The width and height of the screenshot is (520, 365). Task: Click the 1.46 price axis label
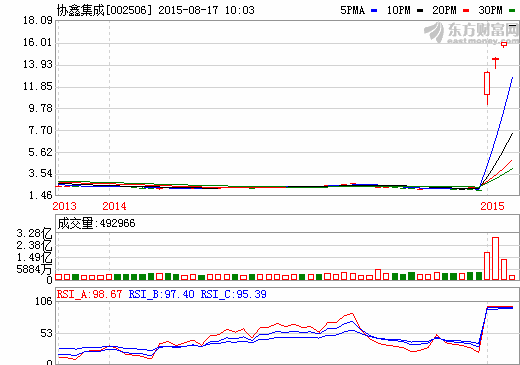point(41,195)
